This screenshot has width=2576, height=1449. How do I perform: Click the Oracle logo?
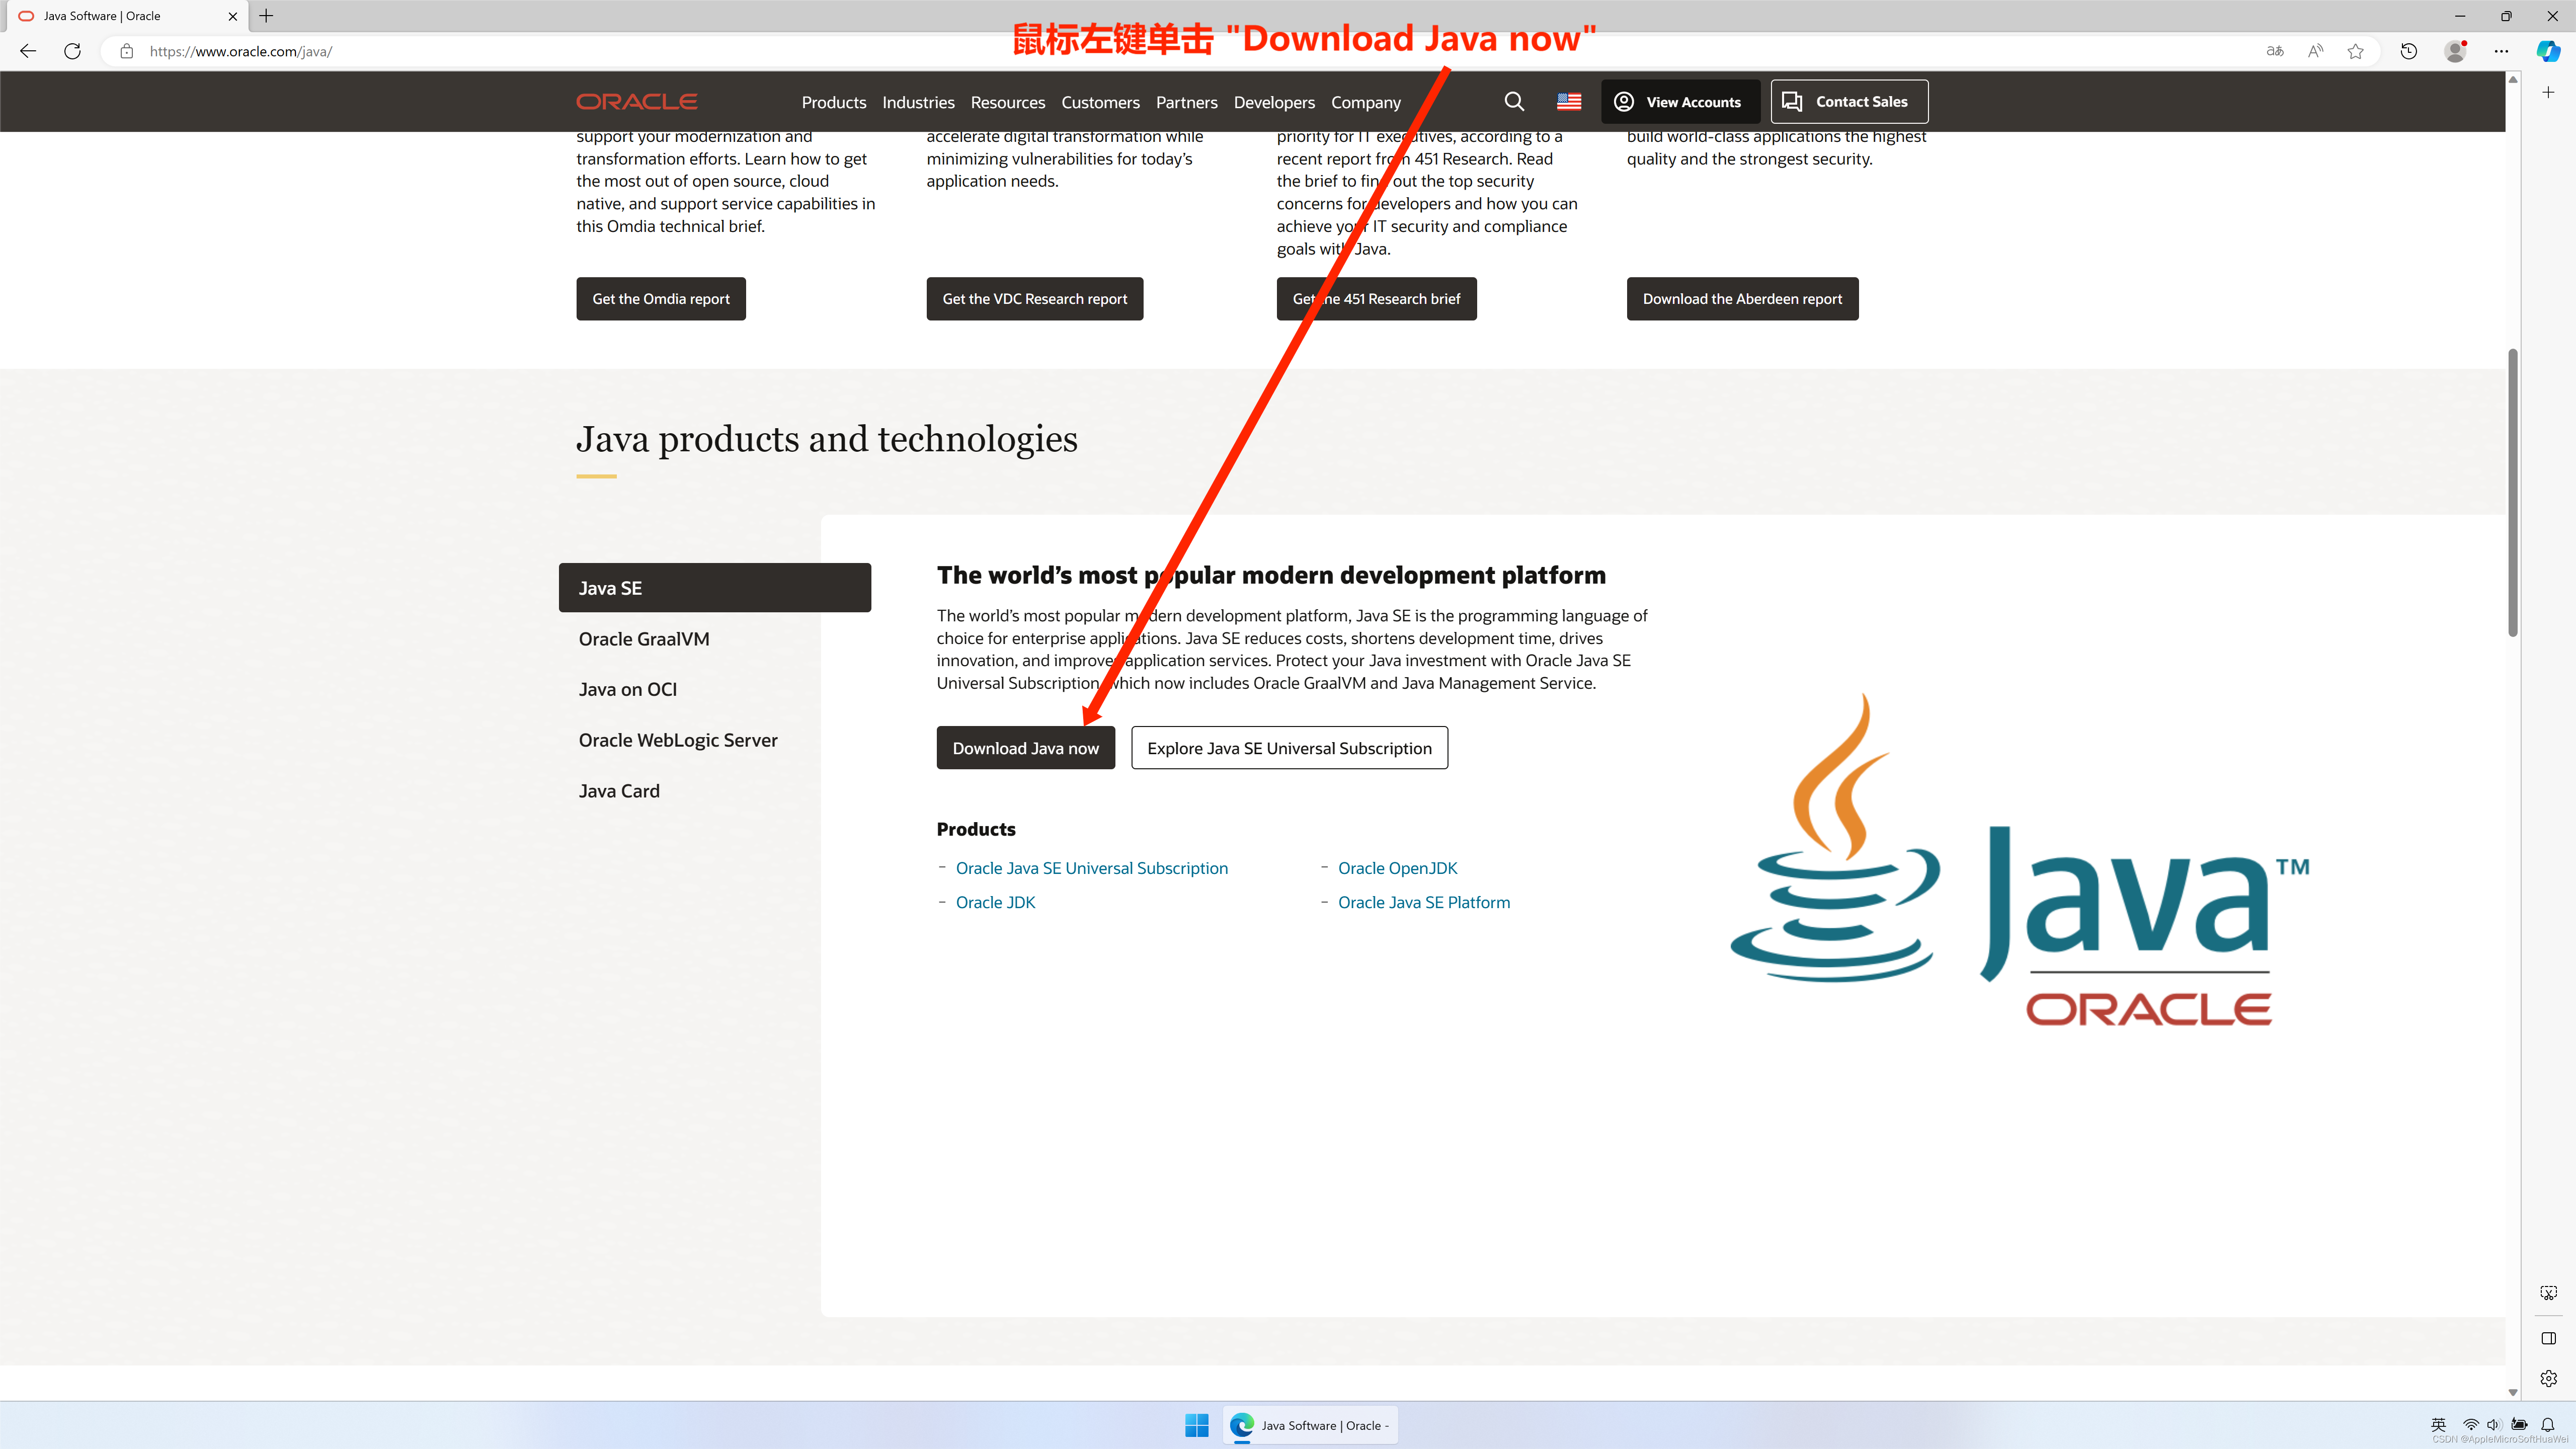[x=637, y=101]
